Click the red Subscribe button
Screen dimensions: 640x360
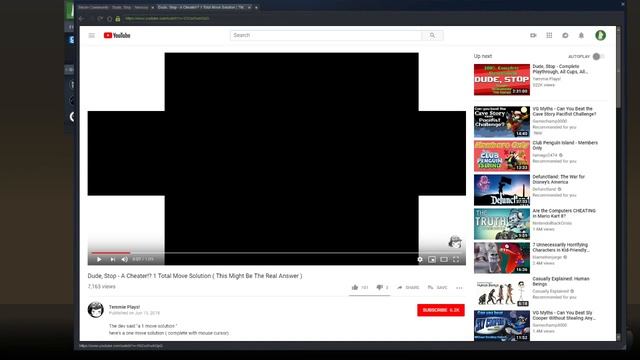[440, 310]
